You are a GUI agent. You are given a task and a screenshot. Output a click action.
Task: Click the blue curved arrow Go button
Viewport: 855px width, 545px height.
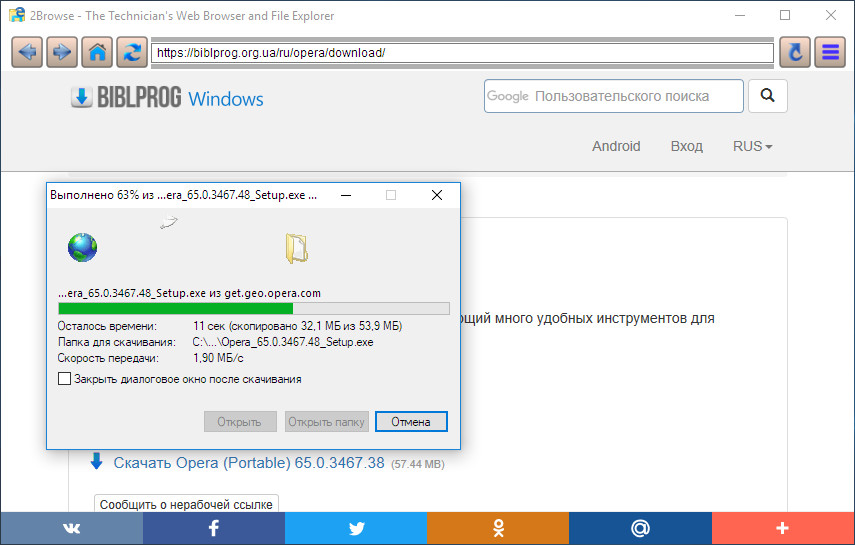pyautogui.click(x=795, y=52)
